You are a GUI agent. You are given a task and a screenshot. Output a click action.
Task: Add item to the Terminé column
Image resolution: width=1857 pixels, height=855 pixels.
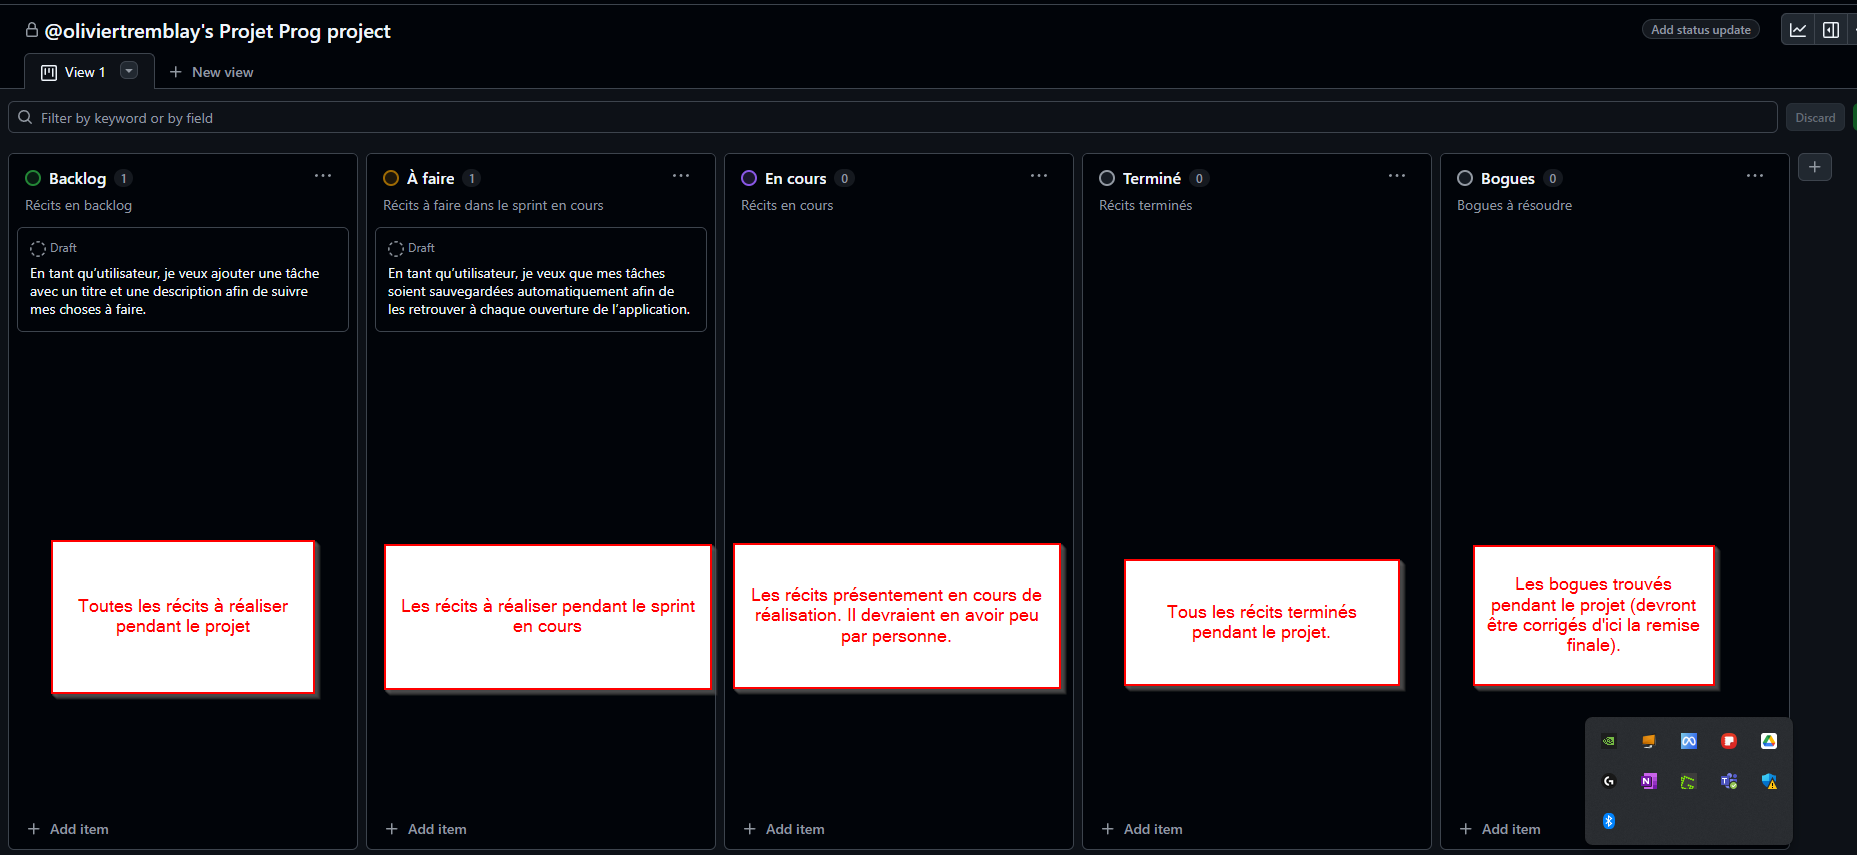pos(1142,829)
